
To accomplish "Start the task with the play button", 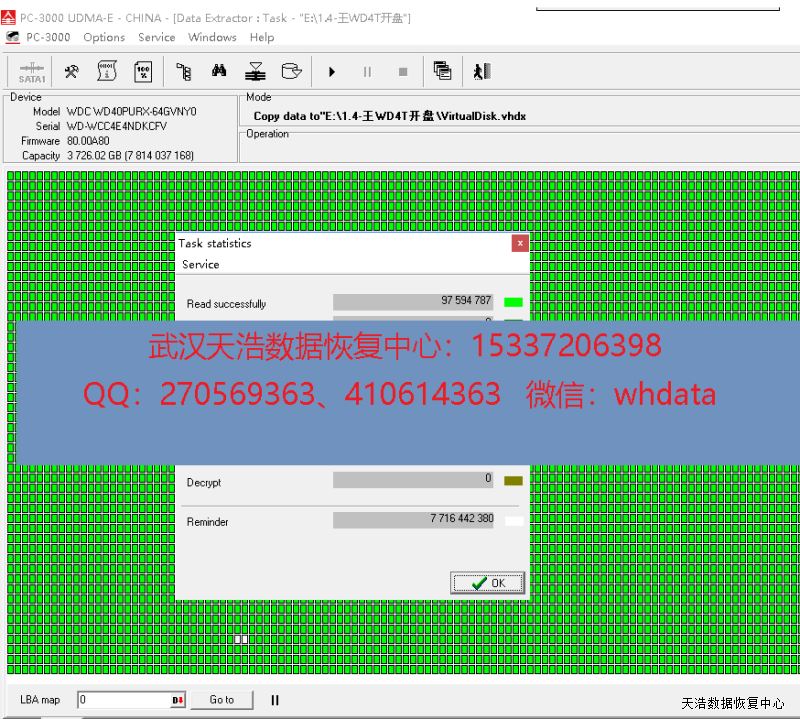I will click(332, 72).
